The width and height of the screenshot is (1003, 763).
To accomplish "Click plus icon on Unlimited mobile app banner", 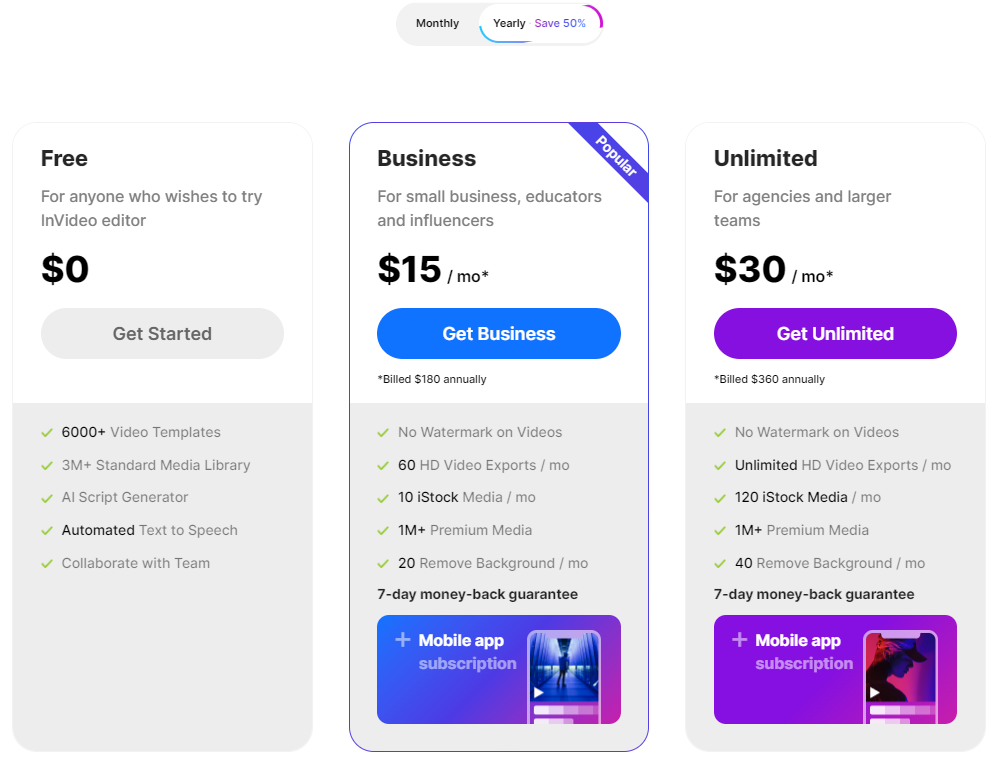I will pyautogui.click(x=740, y=639).
